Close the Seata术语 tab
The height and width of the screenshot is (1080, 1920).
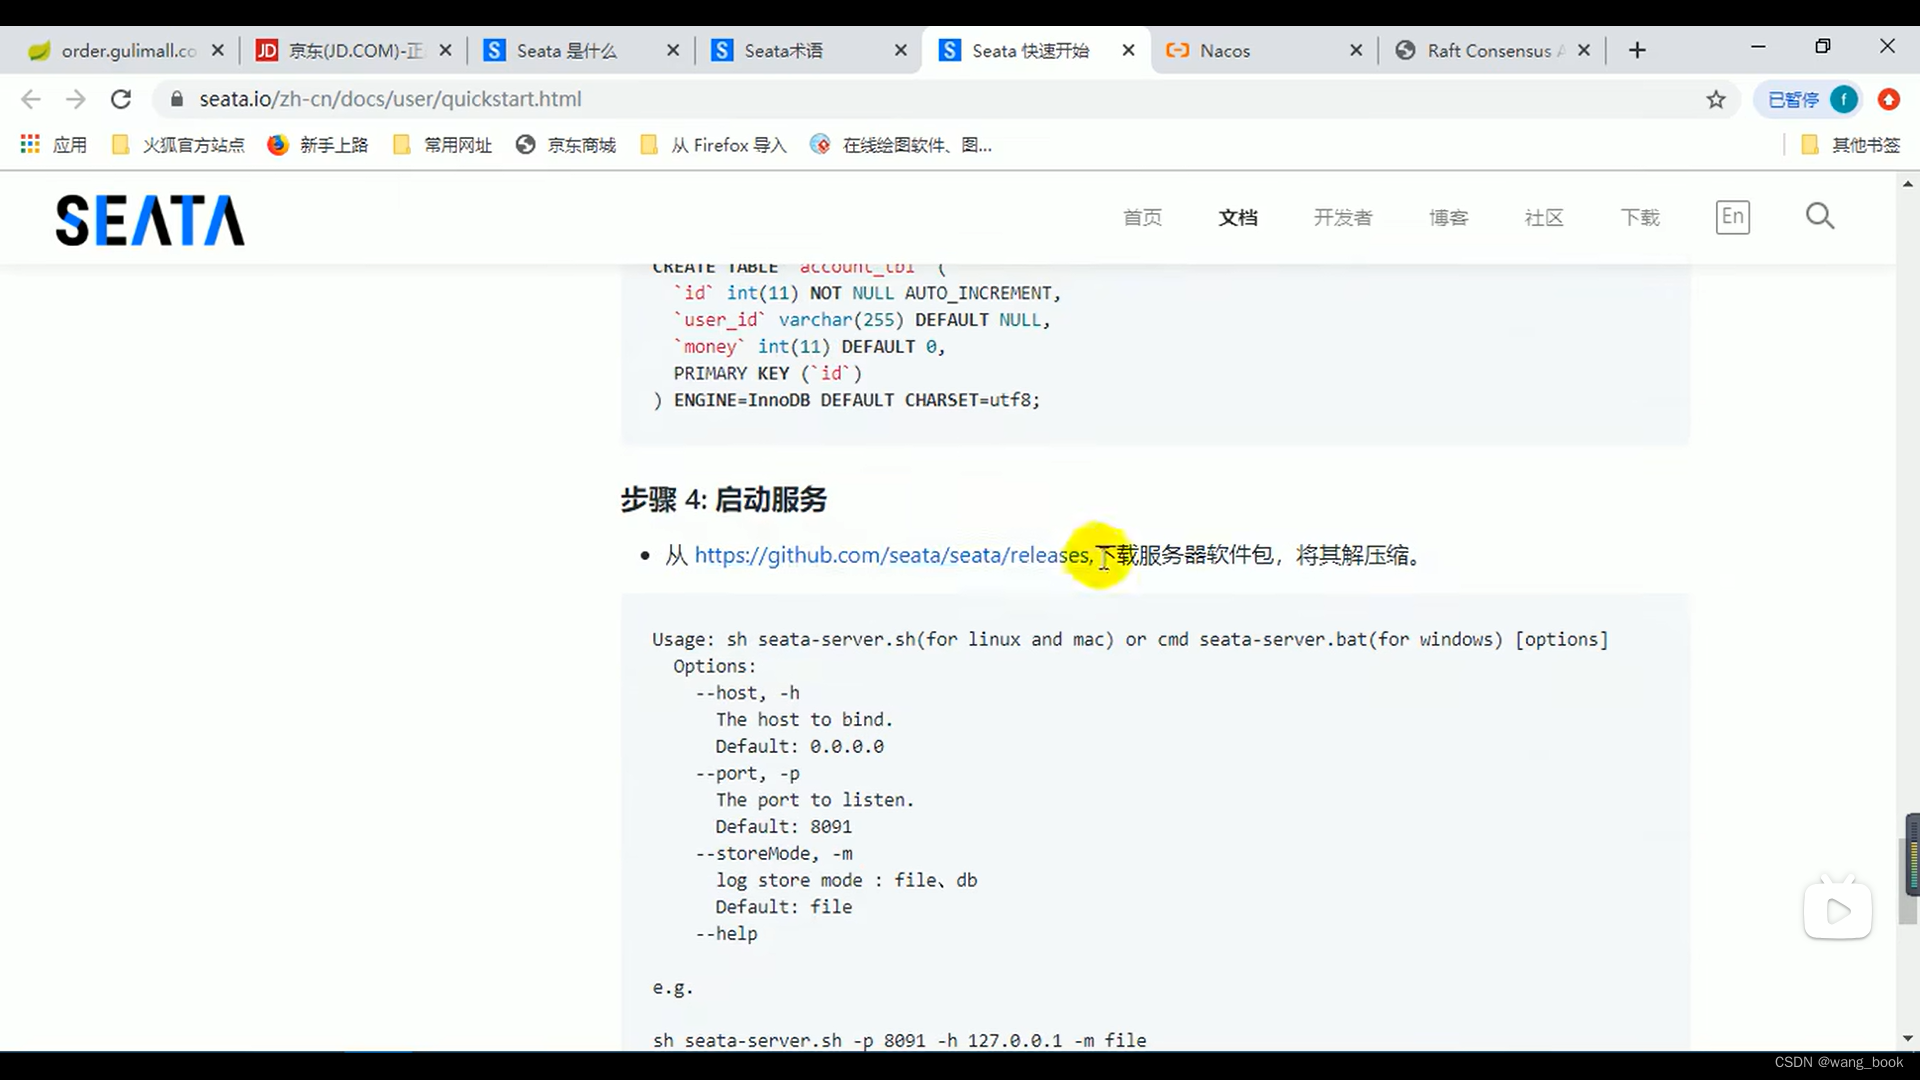click(900, 50)
